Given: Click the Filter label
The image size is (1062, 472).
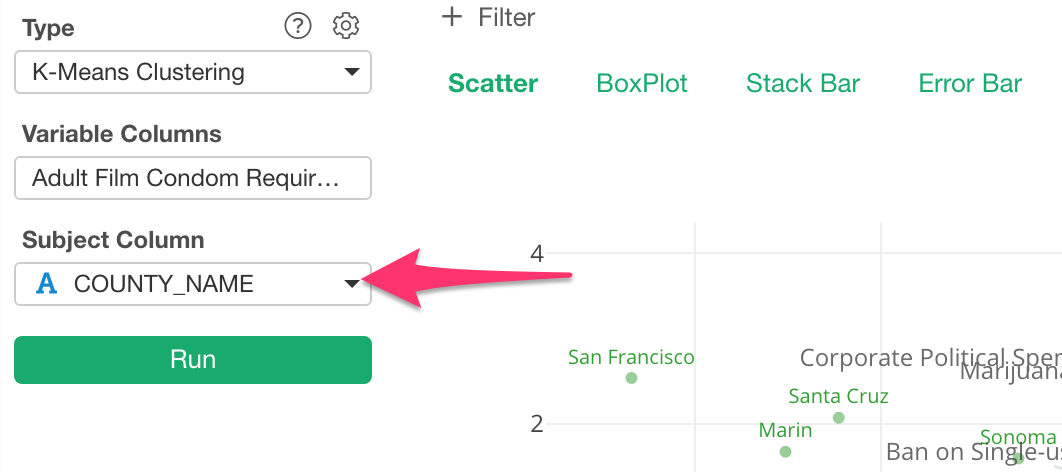Looking at the screenshot, I should point(507,17).
